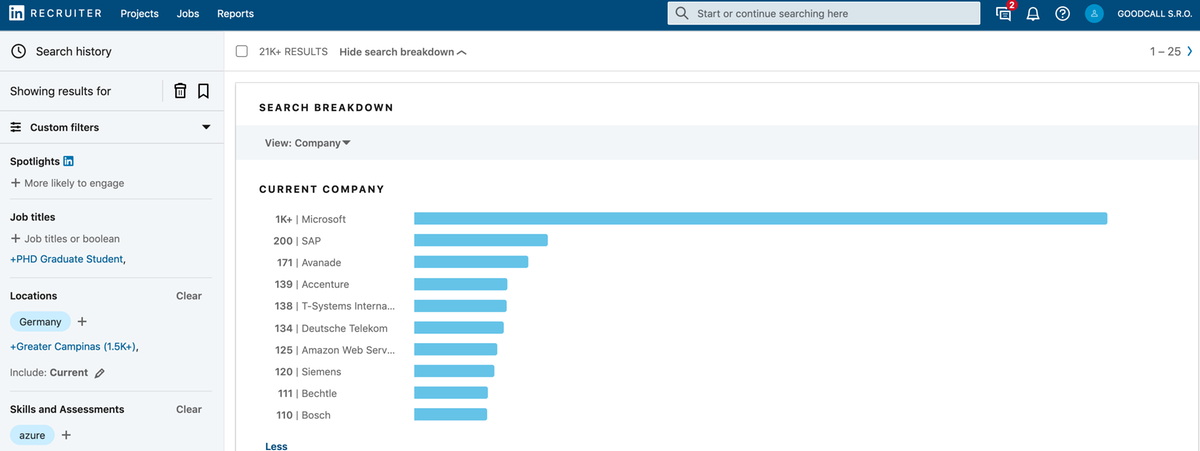
Task: Select the Accenture company row label
Action: click(325, 284)
